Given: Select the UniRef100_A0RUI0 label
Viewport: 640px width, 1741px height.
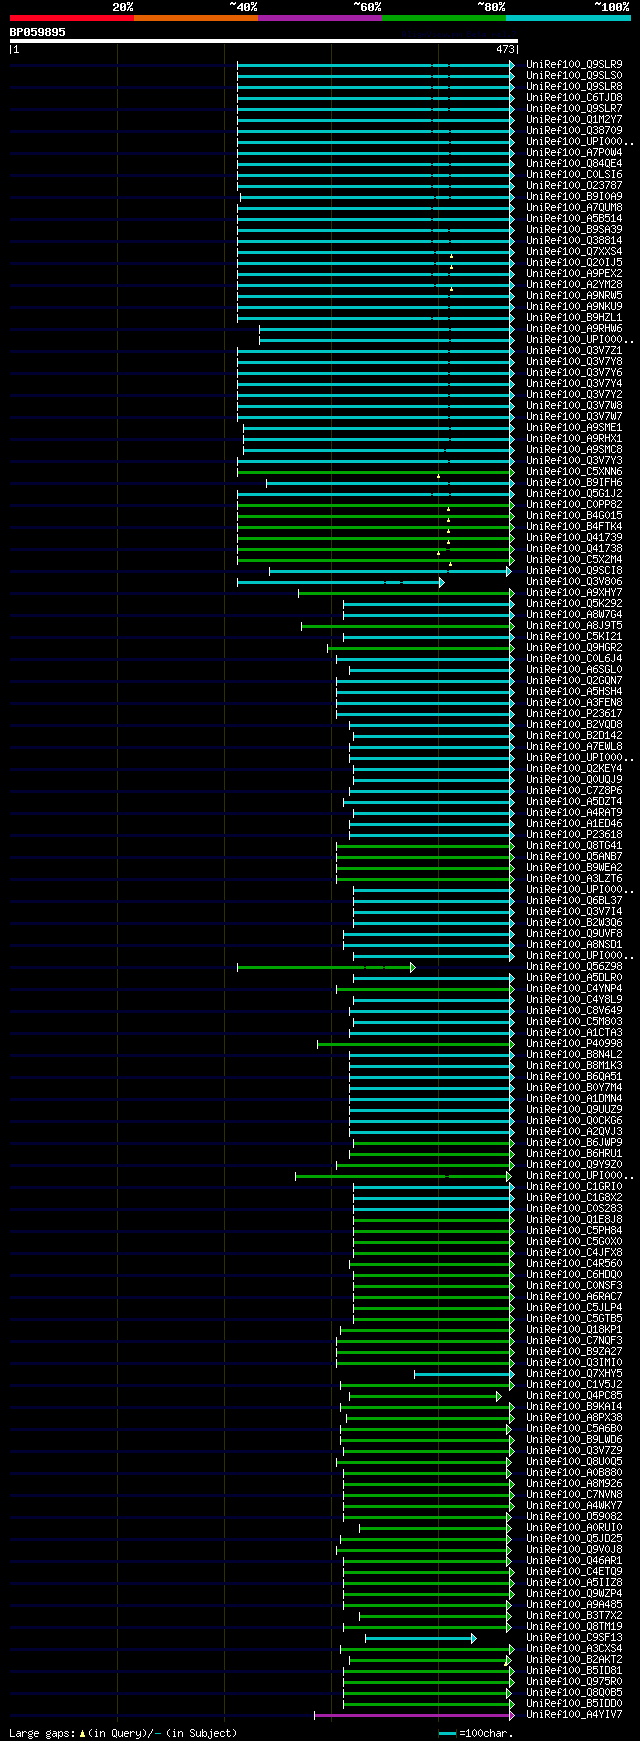Looking at the screenshot, I should click(x=574, y=1527).
